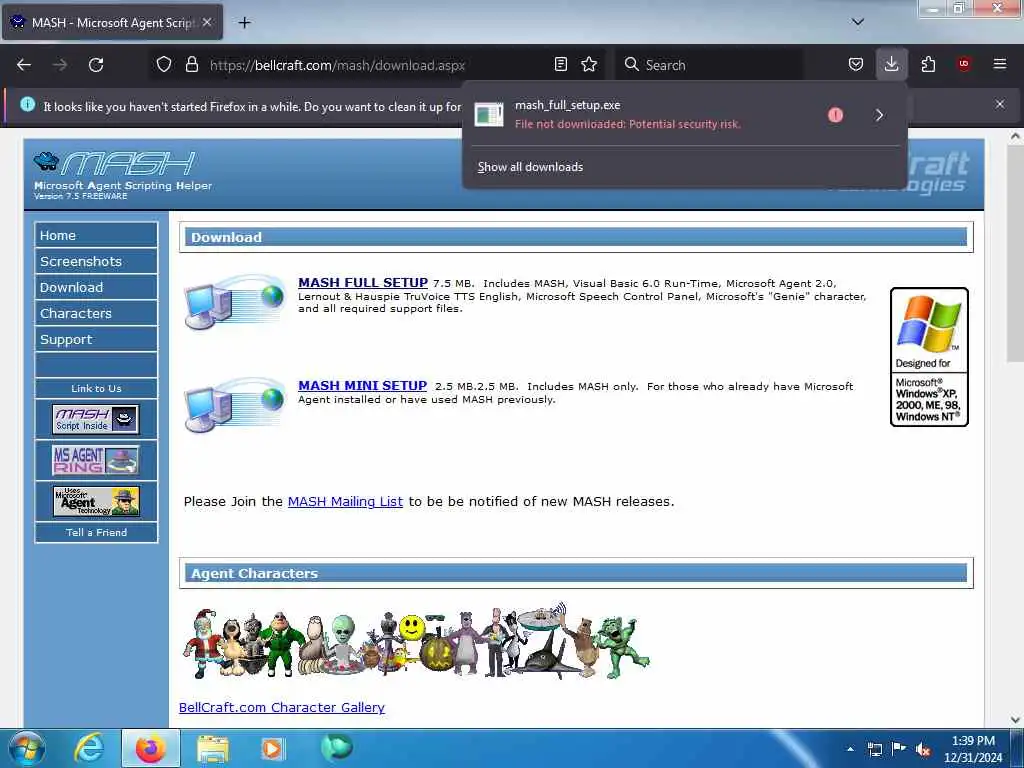This screenshot has height=768, width=1024.
Task: Click the address bar URL field
Action: [x=376, y=65]
